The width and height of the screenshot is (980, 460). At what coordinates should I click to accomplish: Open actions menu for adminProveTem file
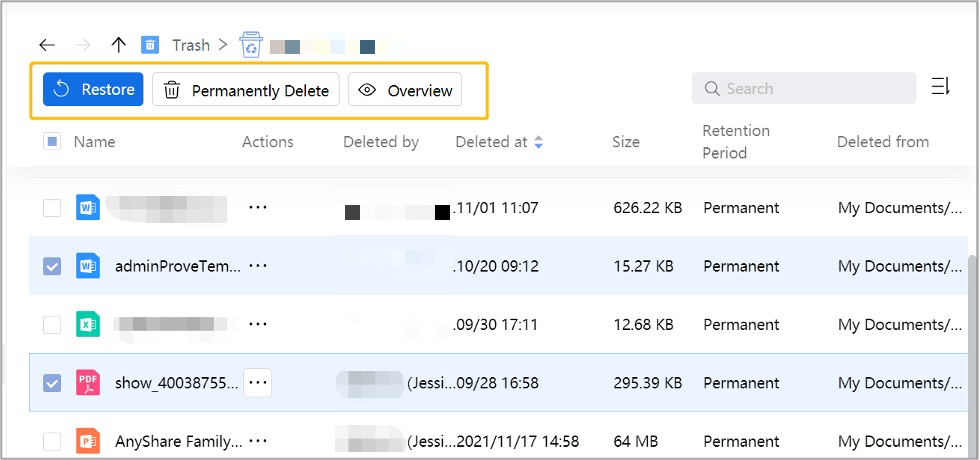tap(258, 266)
